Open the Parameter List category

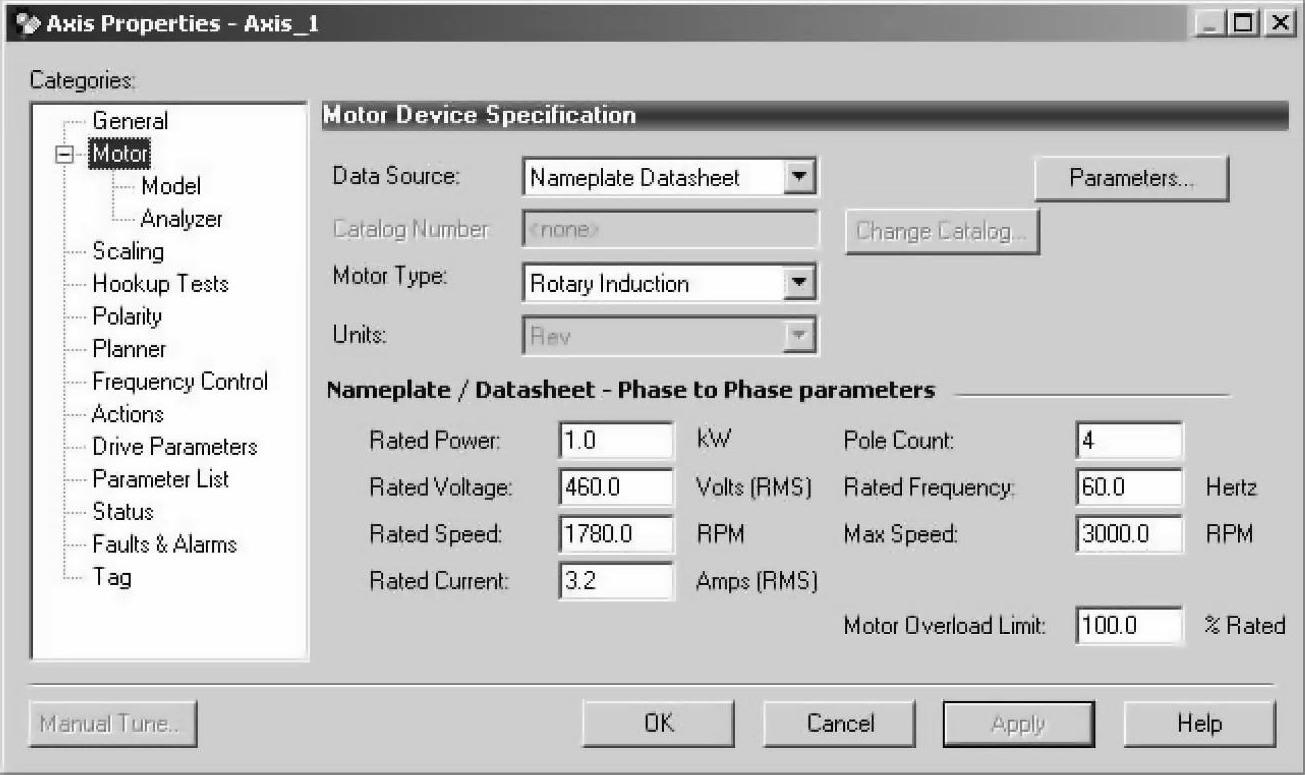[x=160, y=479]
